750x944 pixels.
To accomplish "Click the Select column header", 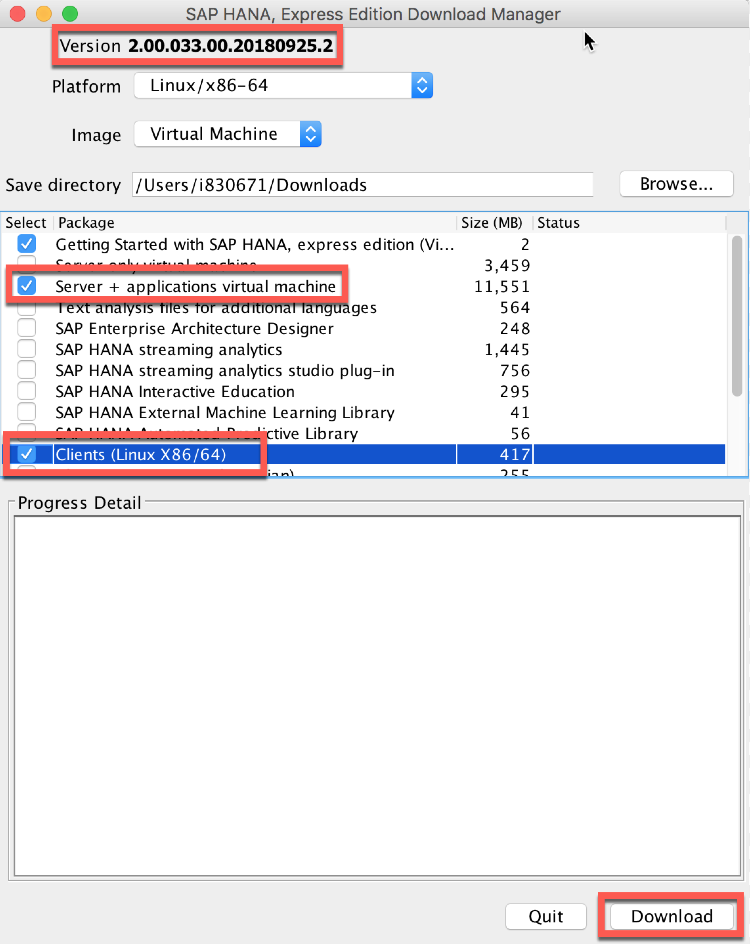I will (26, 223).
